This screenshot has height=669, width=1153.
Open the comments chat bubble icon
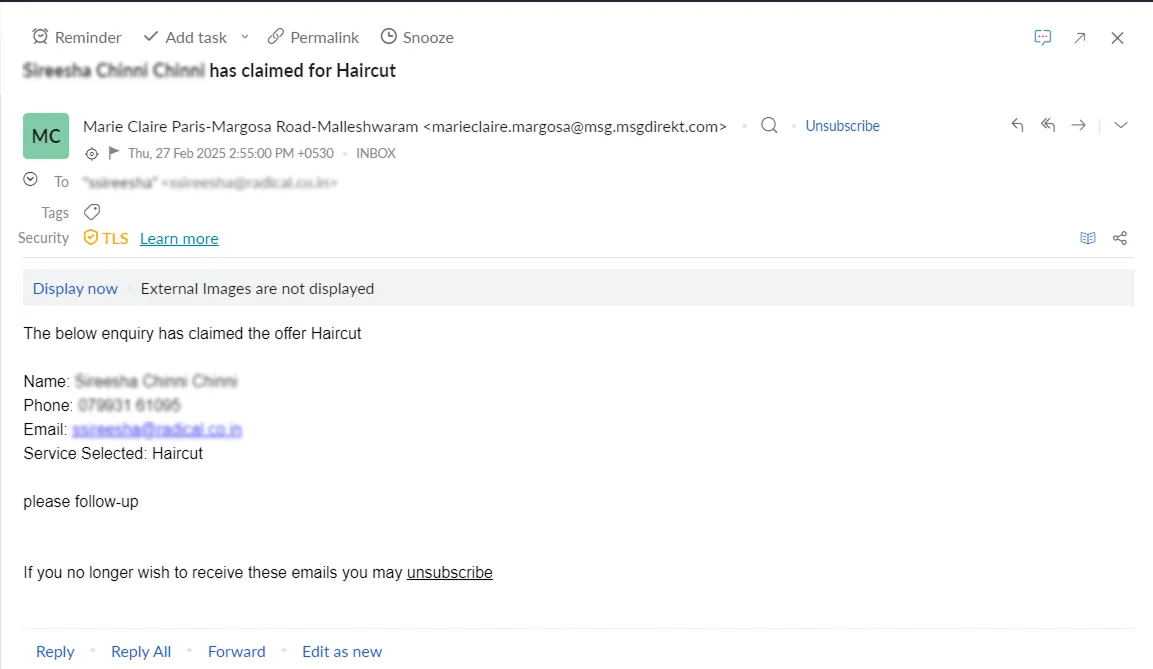1043,37
